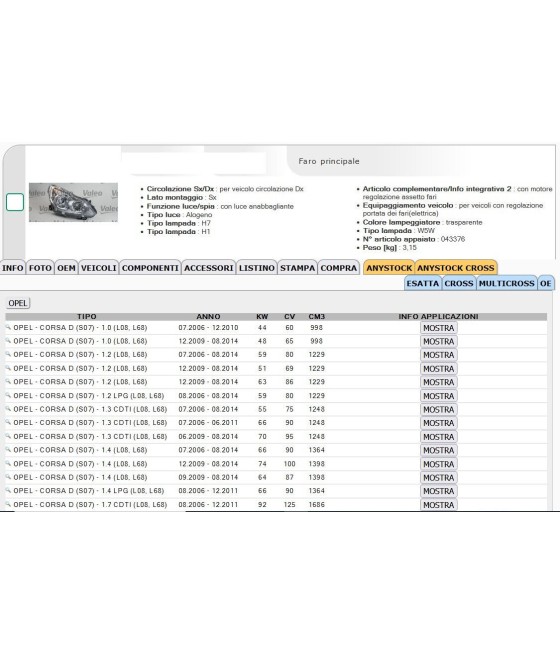Click magnifier icon beside Corsa 1.4 100CV row
This screenshot has height=655, width=560.
(8, 463)
